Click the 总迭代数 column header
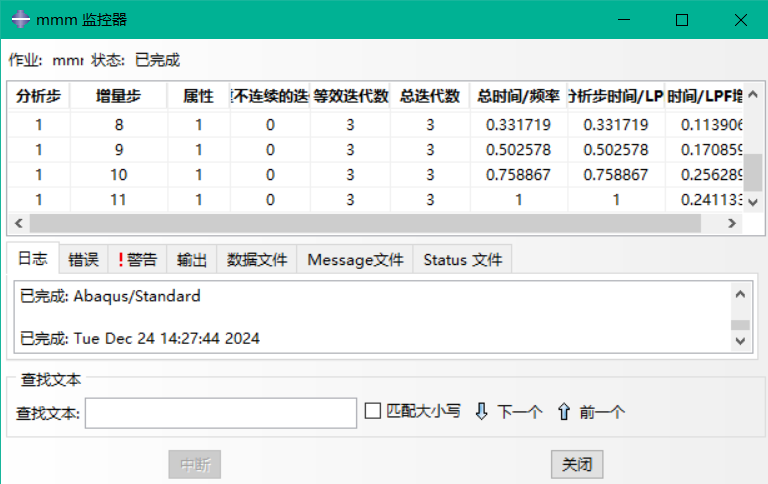This screenshot has width=768, height=484. (x=430, y=96)
